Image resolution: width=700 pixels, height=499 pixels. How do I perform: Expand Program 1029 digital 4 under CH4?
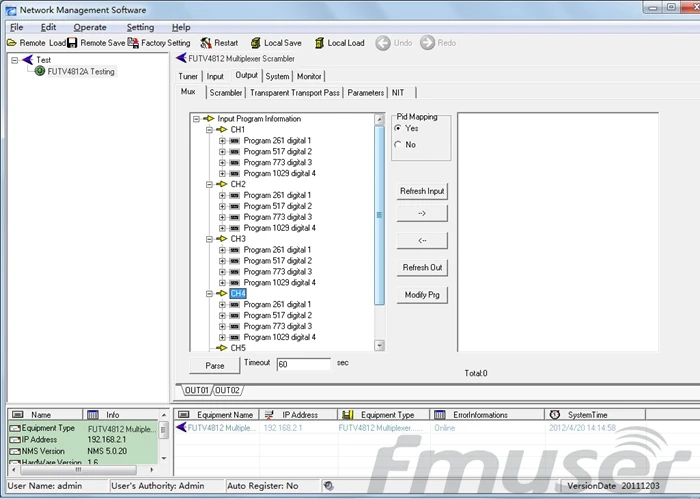coord(222,337)
